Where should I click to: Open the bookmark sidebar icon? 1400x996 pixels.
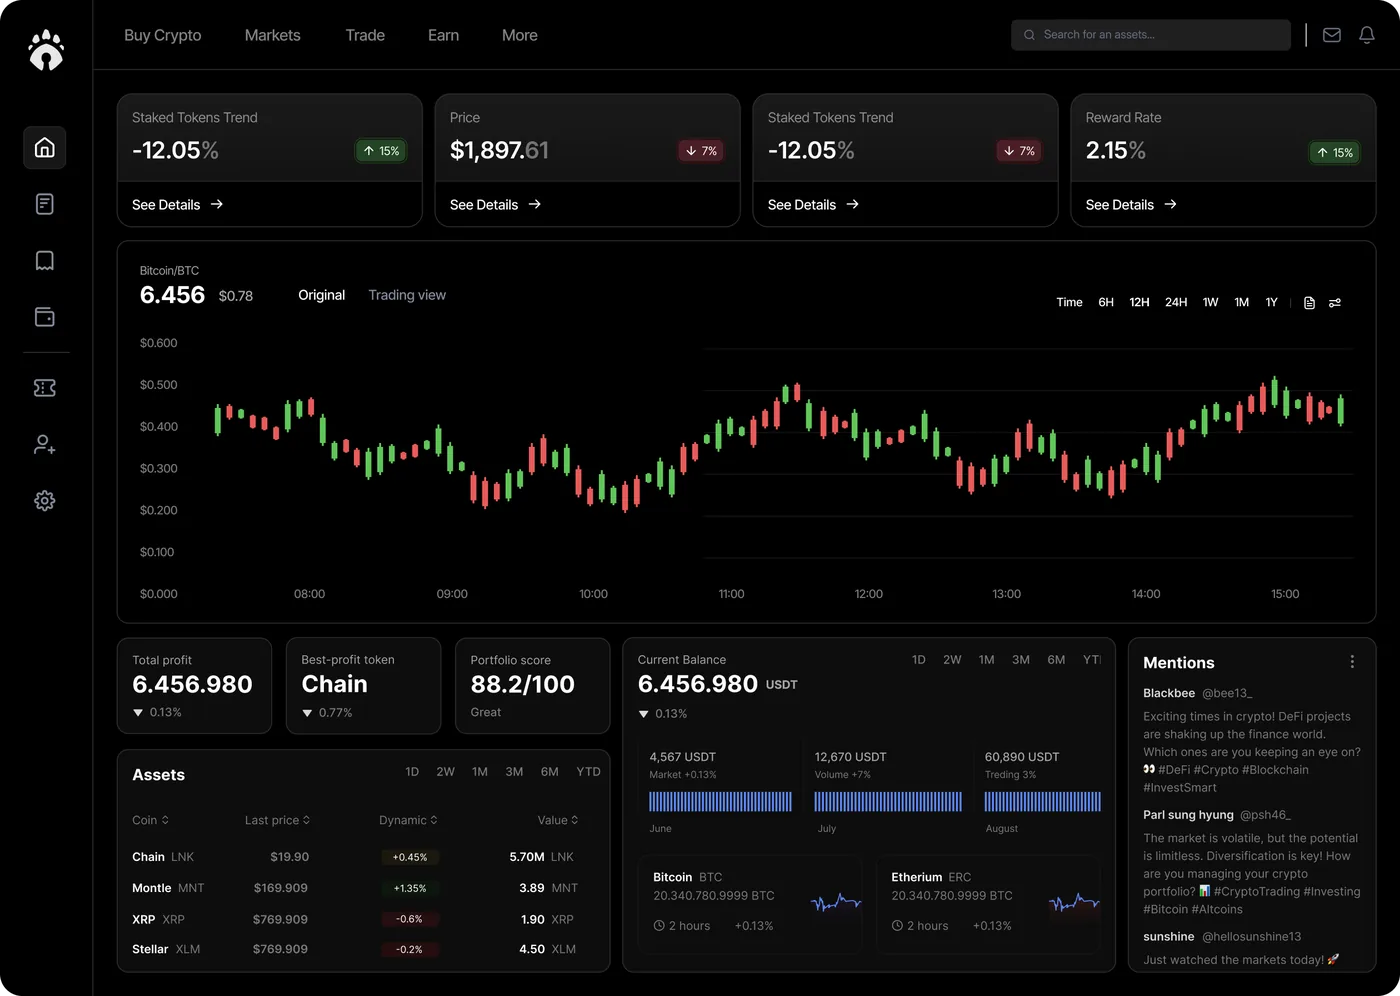coord(45,261)
